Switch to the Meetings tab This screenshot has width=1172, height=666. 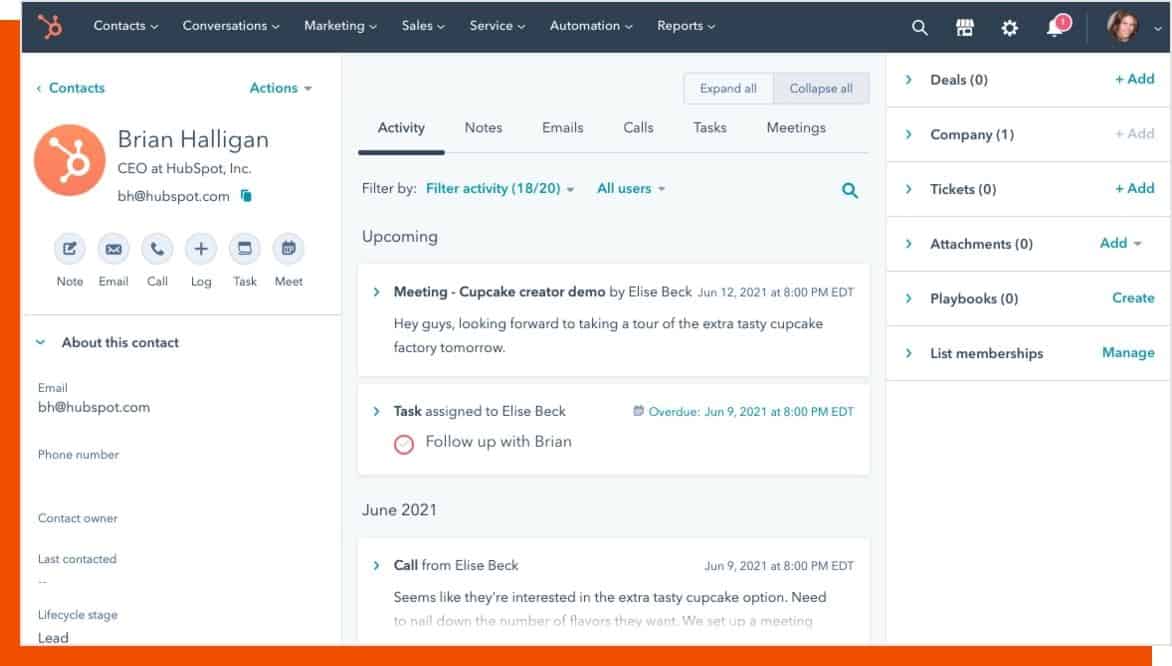pyautogui.click(x=796, y=128)
